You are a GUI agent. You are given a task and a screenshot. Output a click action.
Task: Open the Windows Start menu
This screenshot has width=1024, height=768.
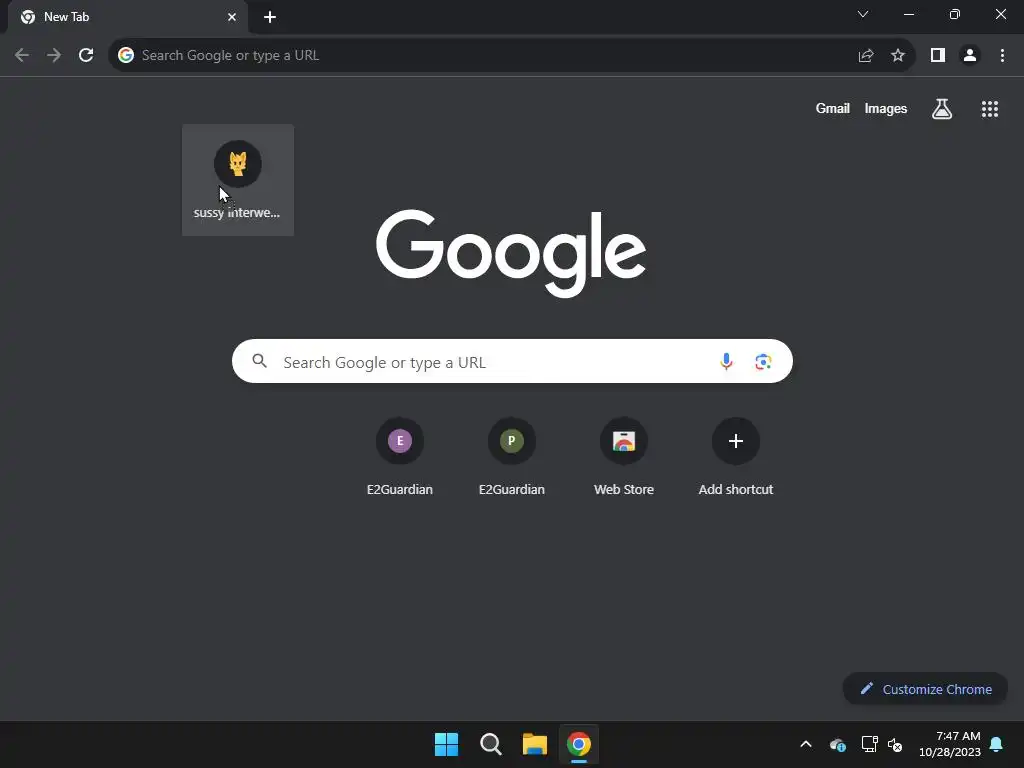pos(447,744)
